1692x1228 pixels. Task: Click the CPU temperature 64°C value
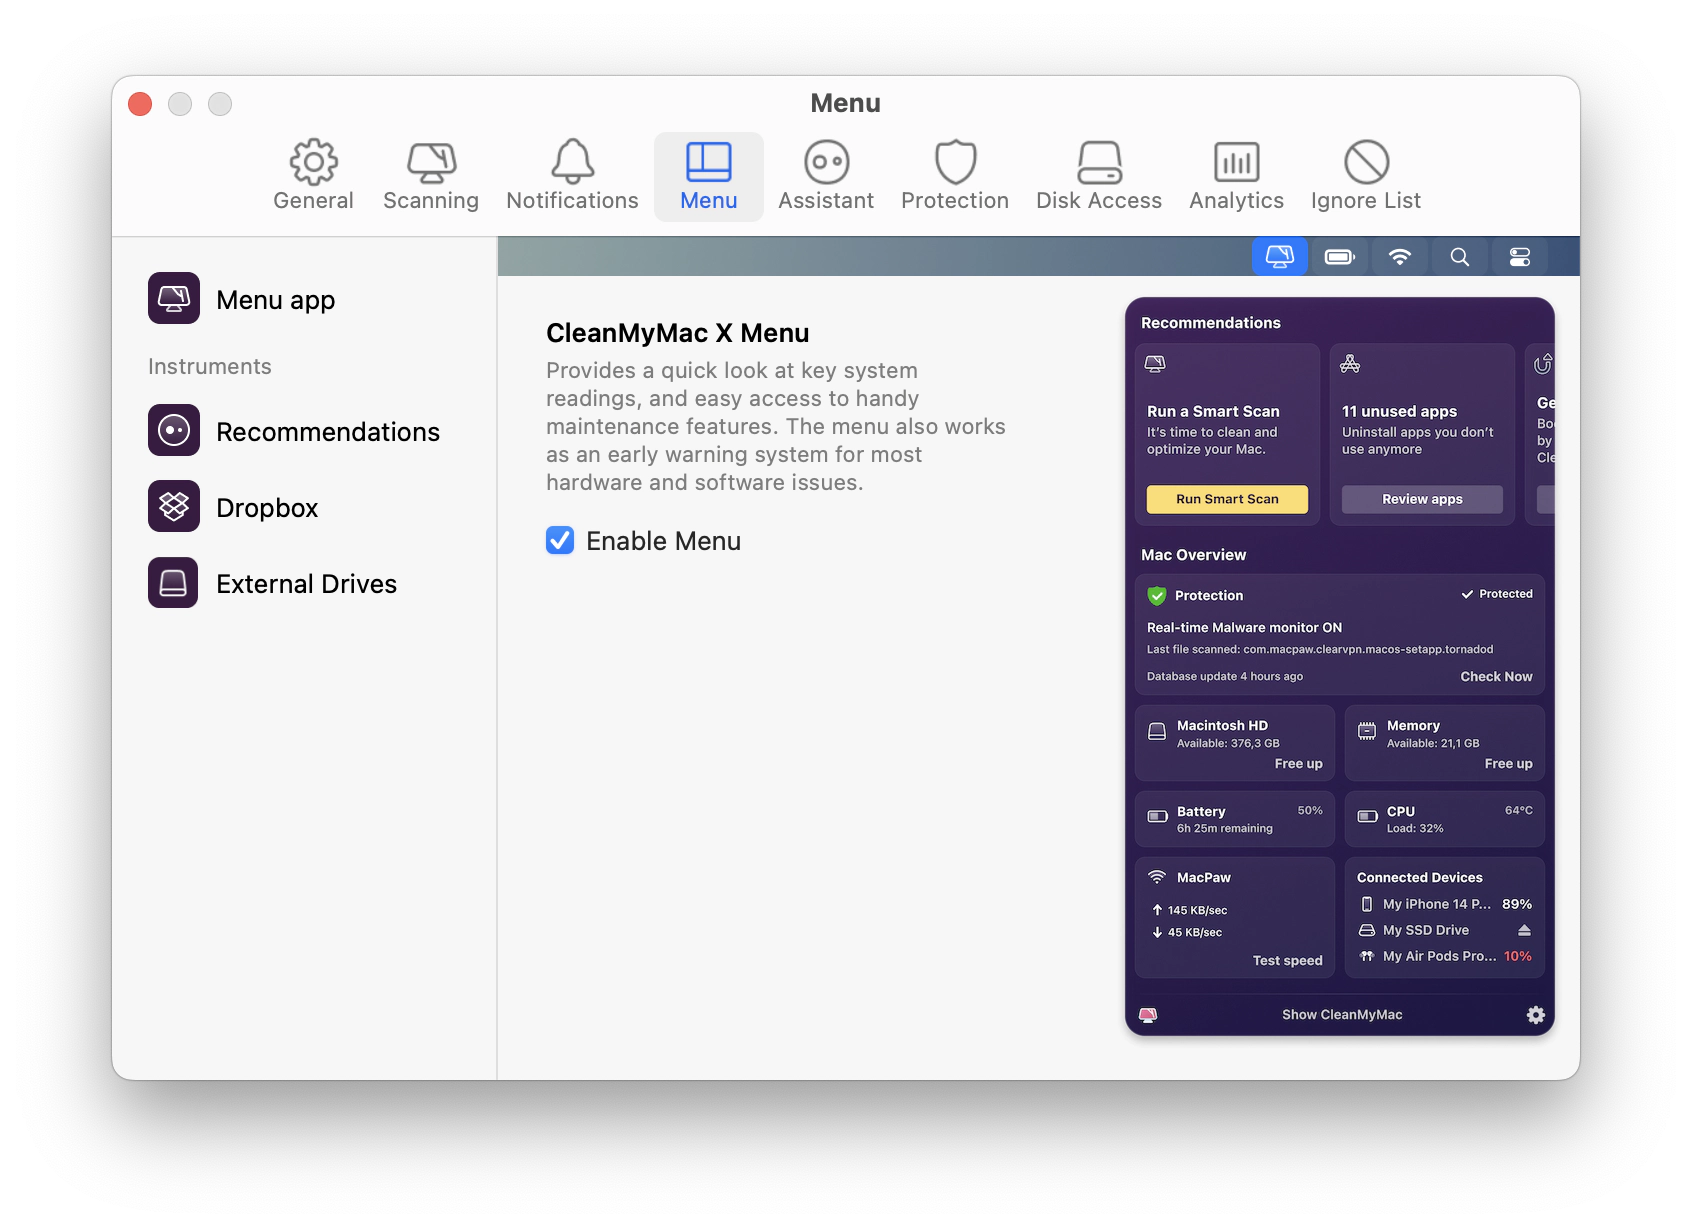1519,811
